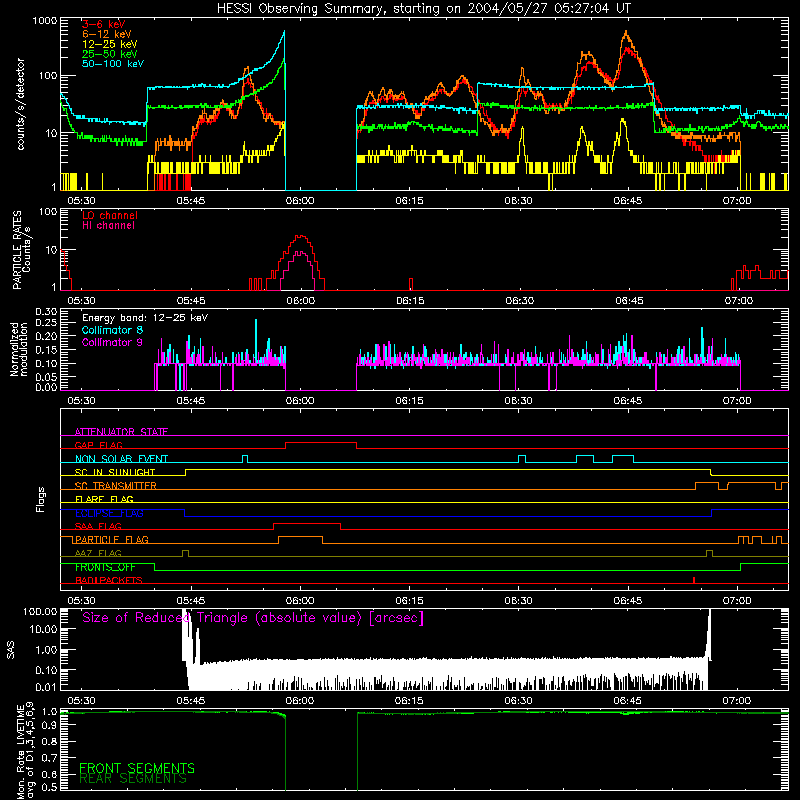
Task: Select the red 3-6 keV legend label
Action: pyautogui.click(x=104, y=24)
